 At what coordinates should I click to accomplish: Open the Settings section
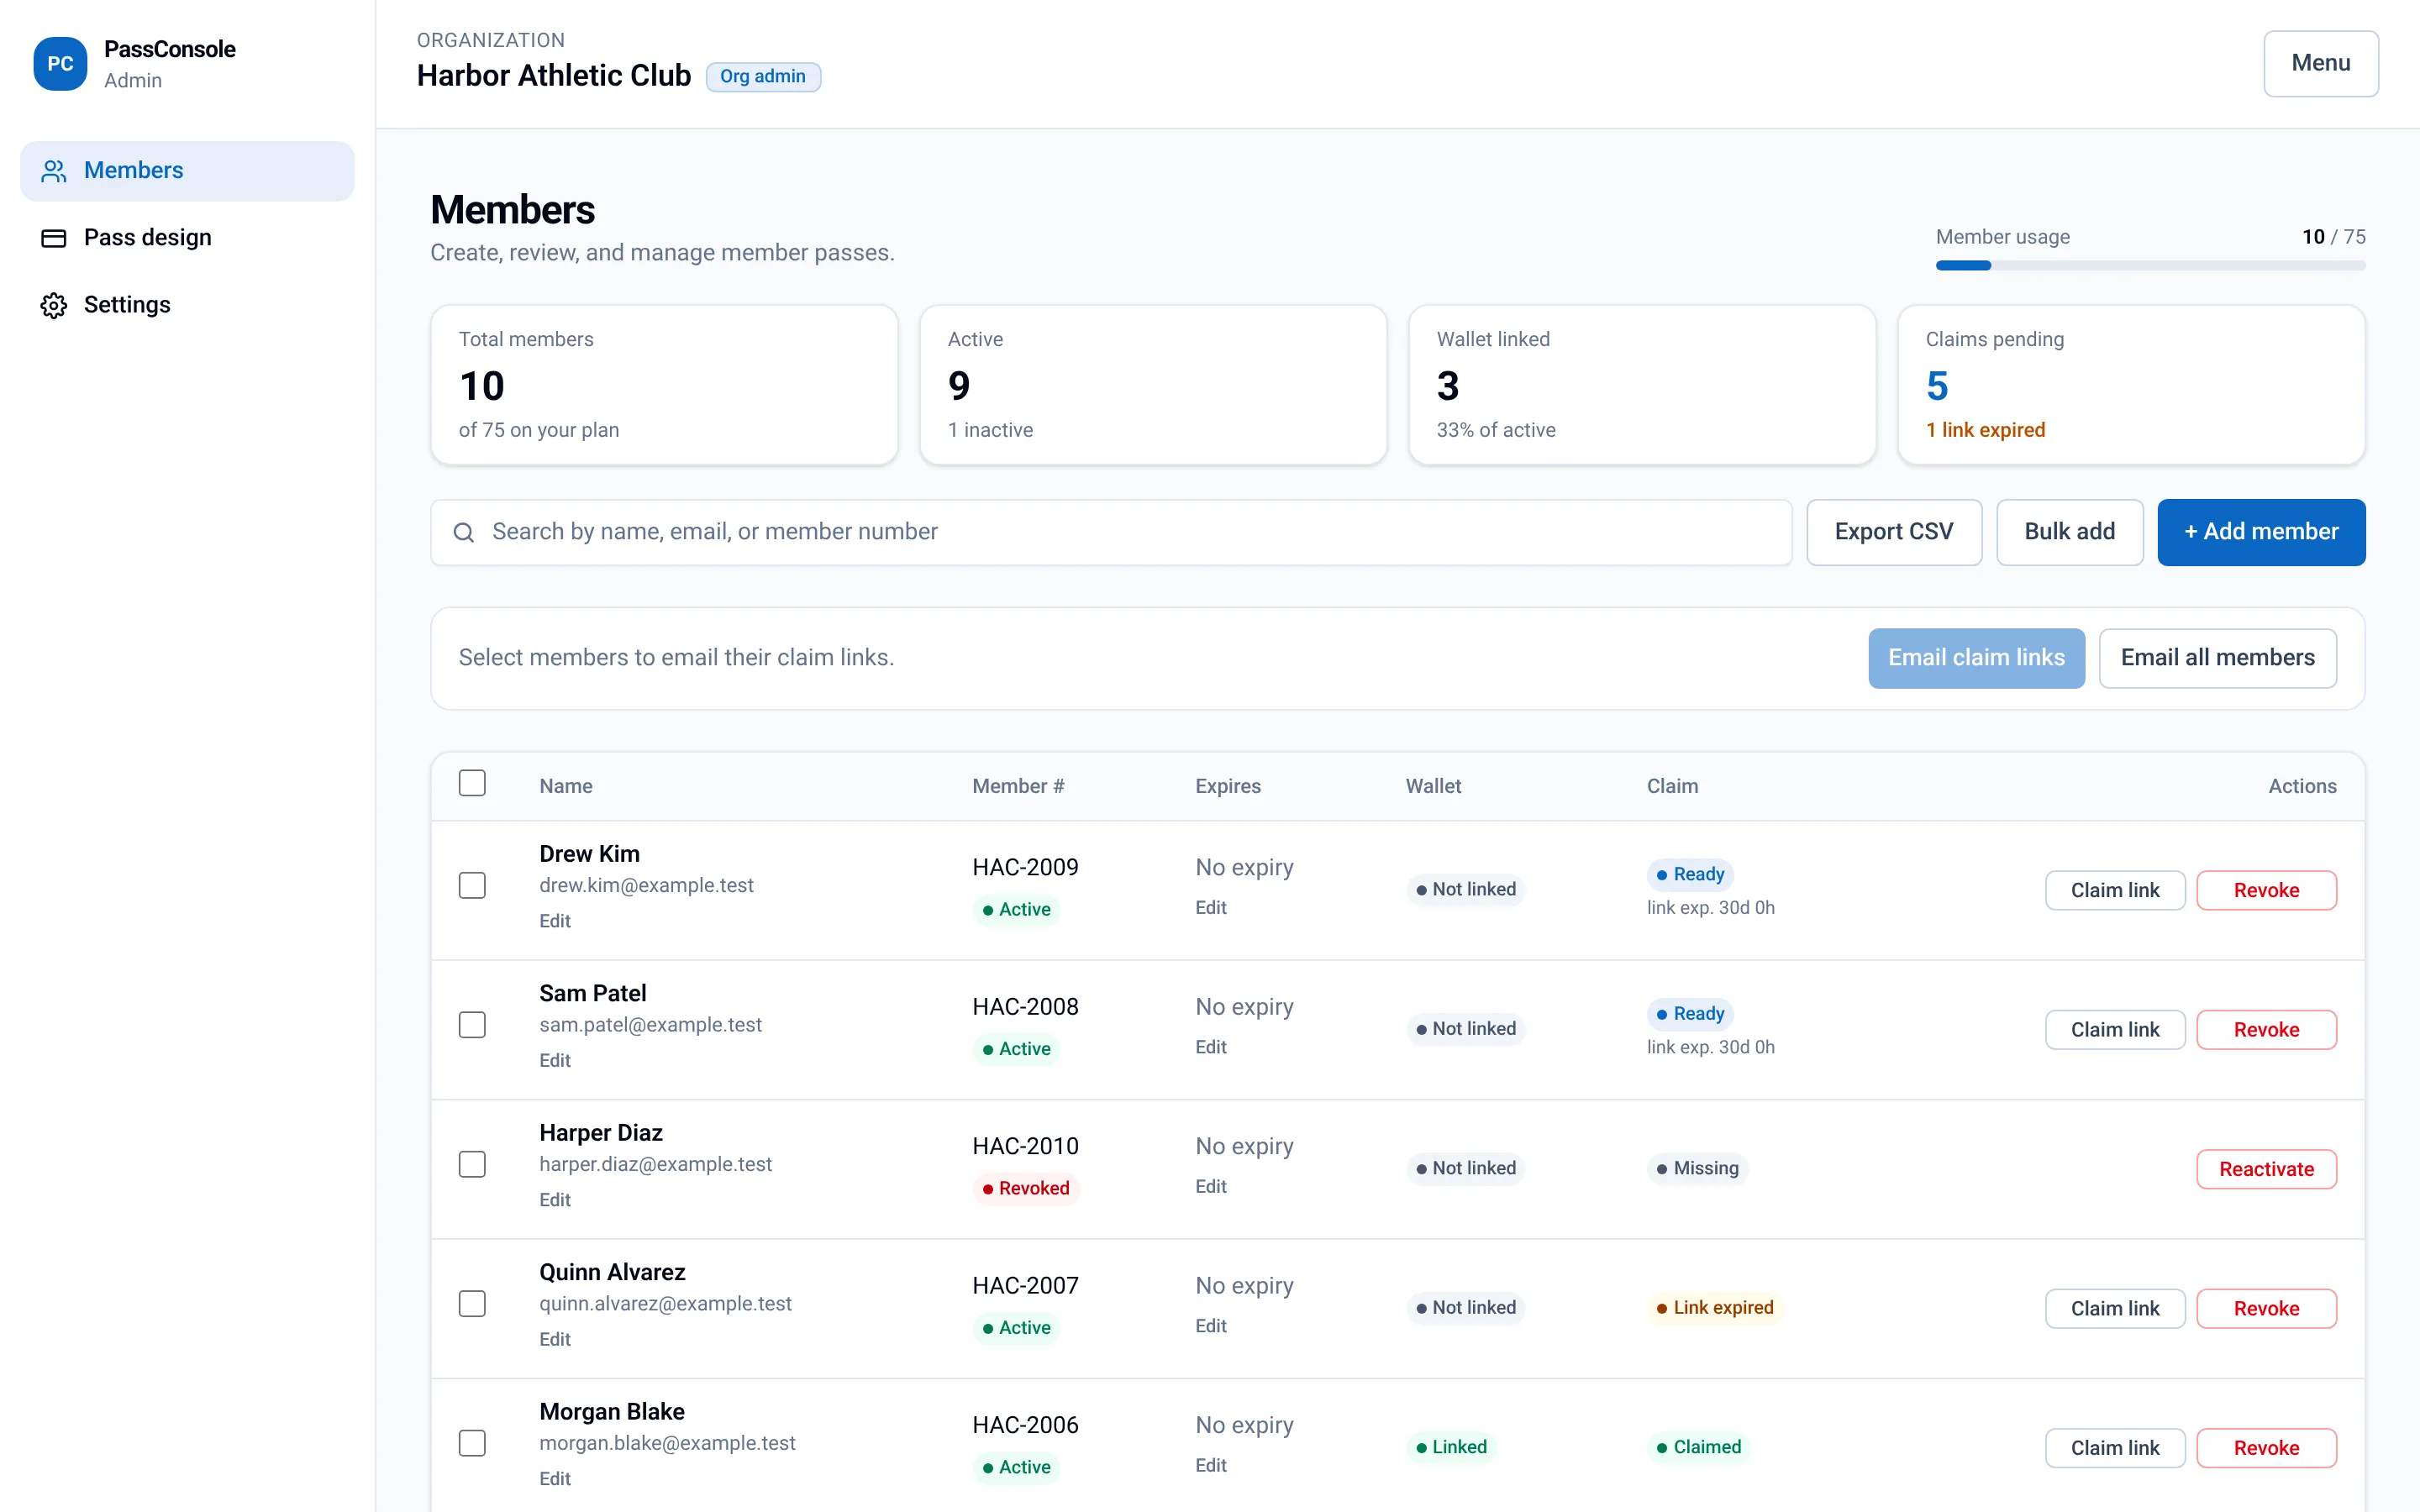(x=187, y=305)
